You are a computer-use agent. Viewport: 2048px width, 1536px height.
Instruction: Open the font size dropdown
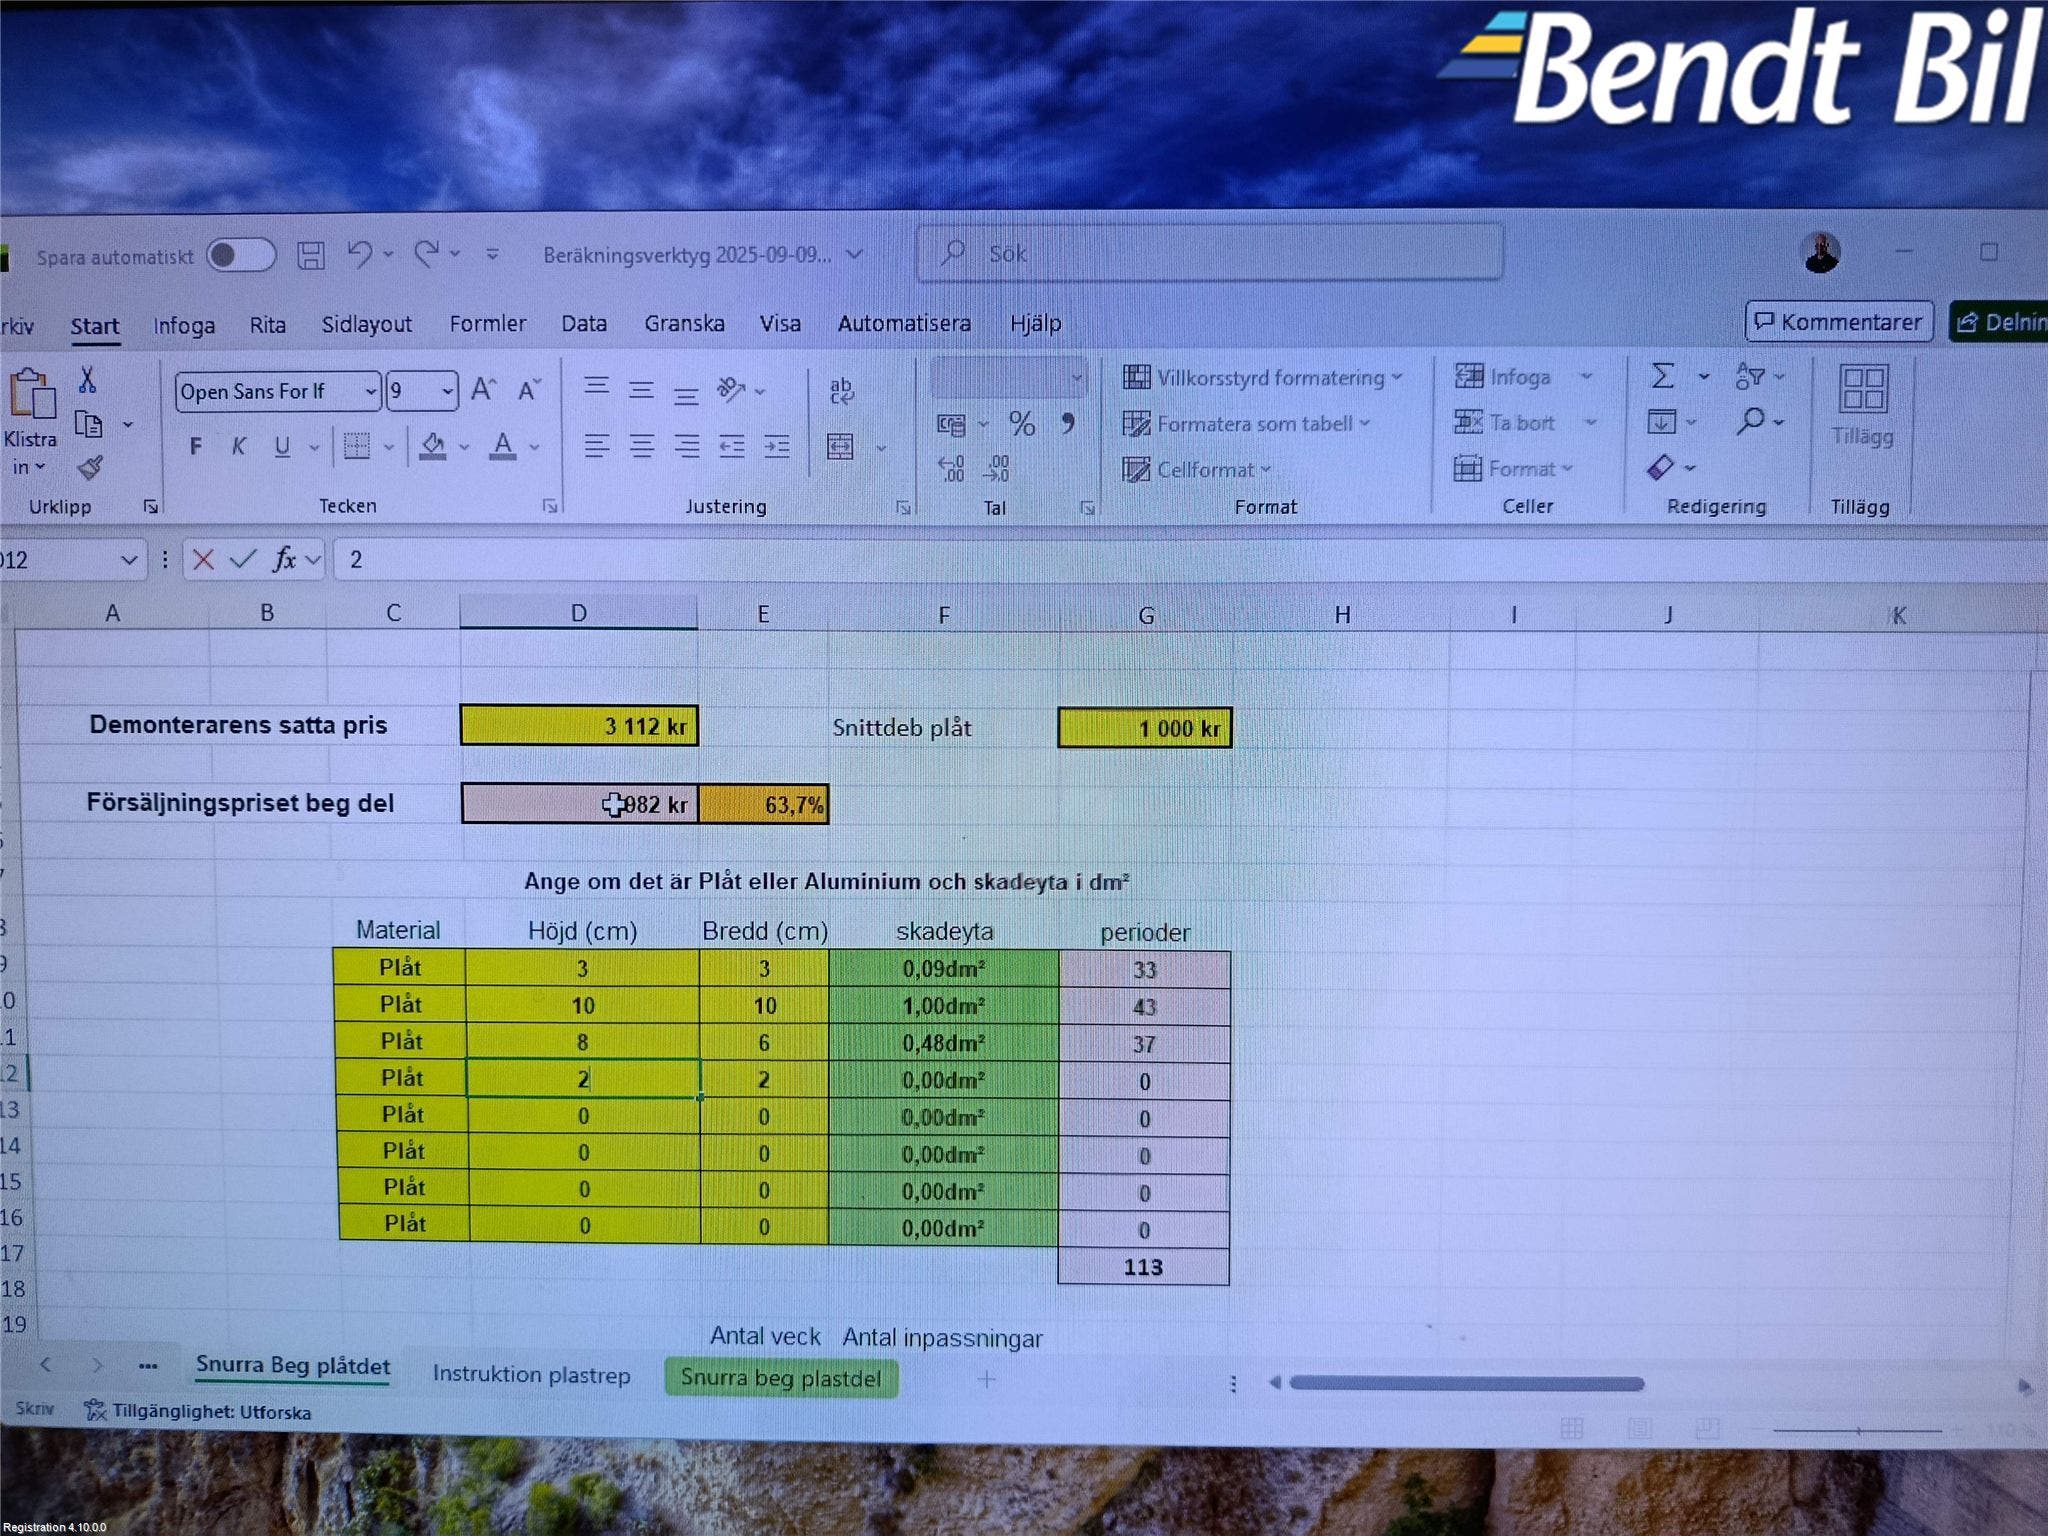(447, 391)
